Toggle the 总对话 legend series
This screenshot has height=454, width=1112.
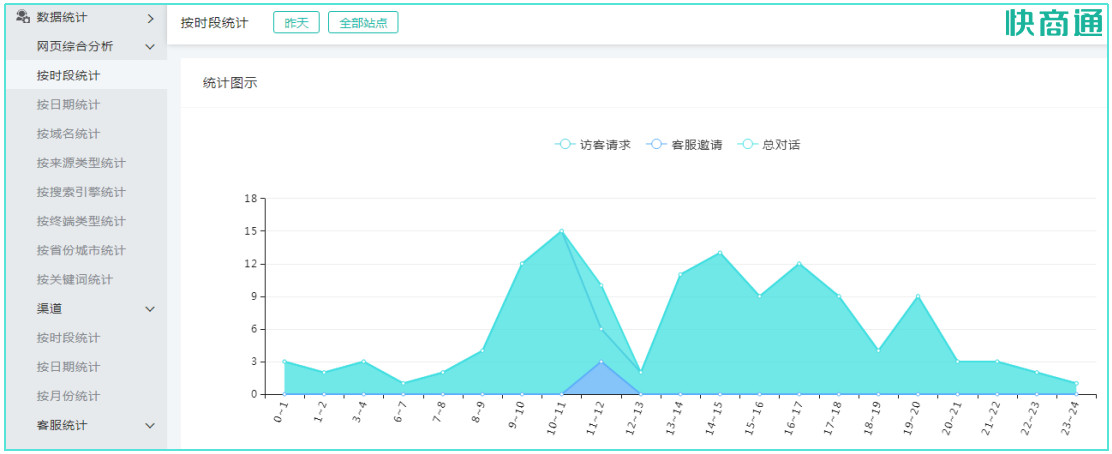pos(769,144)
